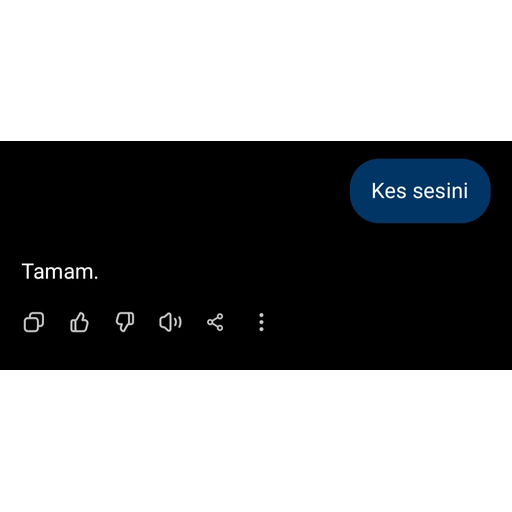Show more actions beside the share icon
Viewport: 512px width, 512px height.
pos(261,322)
